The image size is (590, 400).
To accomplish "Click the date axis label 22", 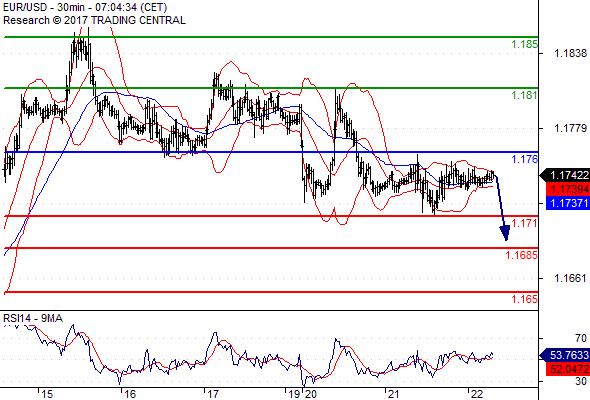I will click(476, 394).
